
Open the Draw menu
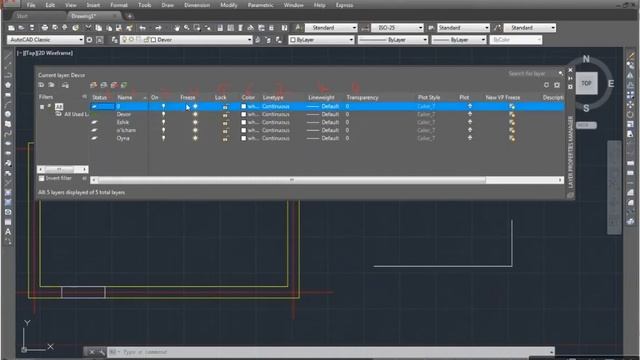[168, 5]
